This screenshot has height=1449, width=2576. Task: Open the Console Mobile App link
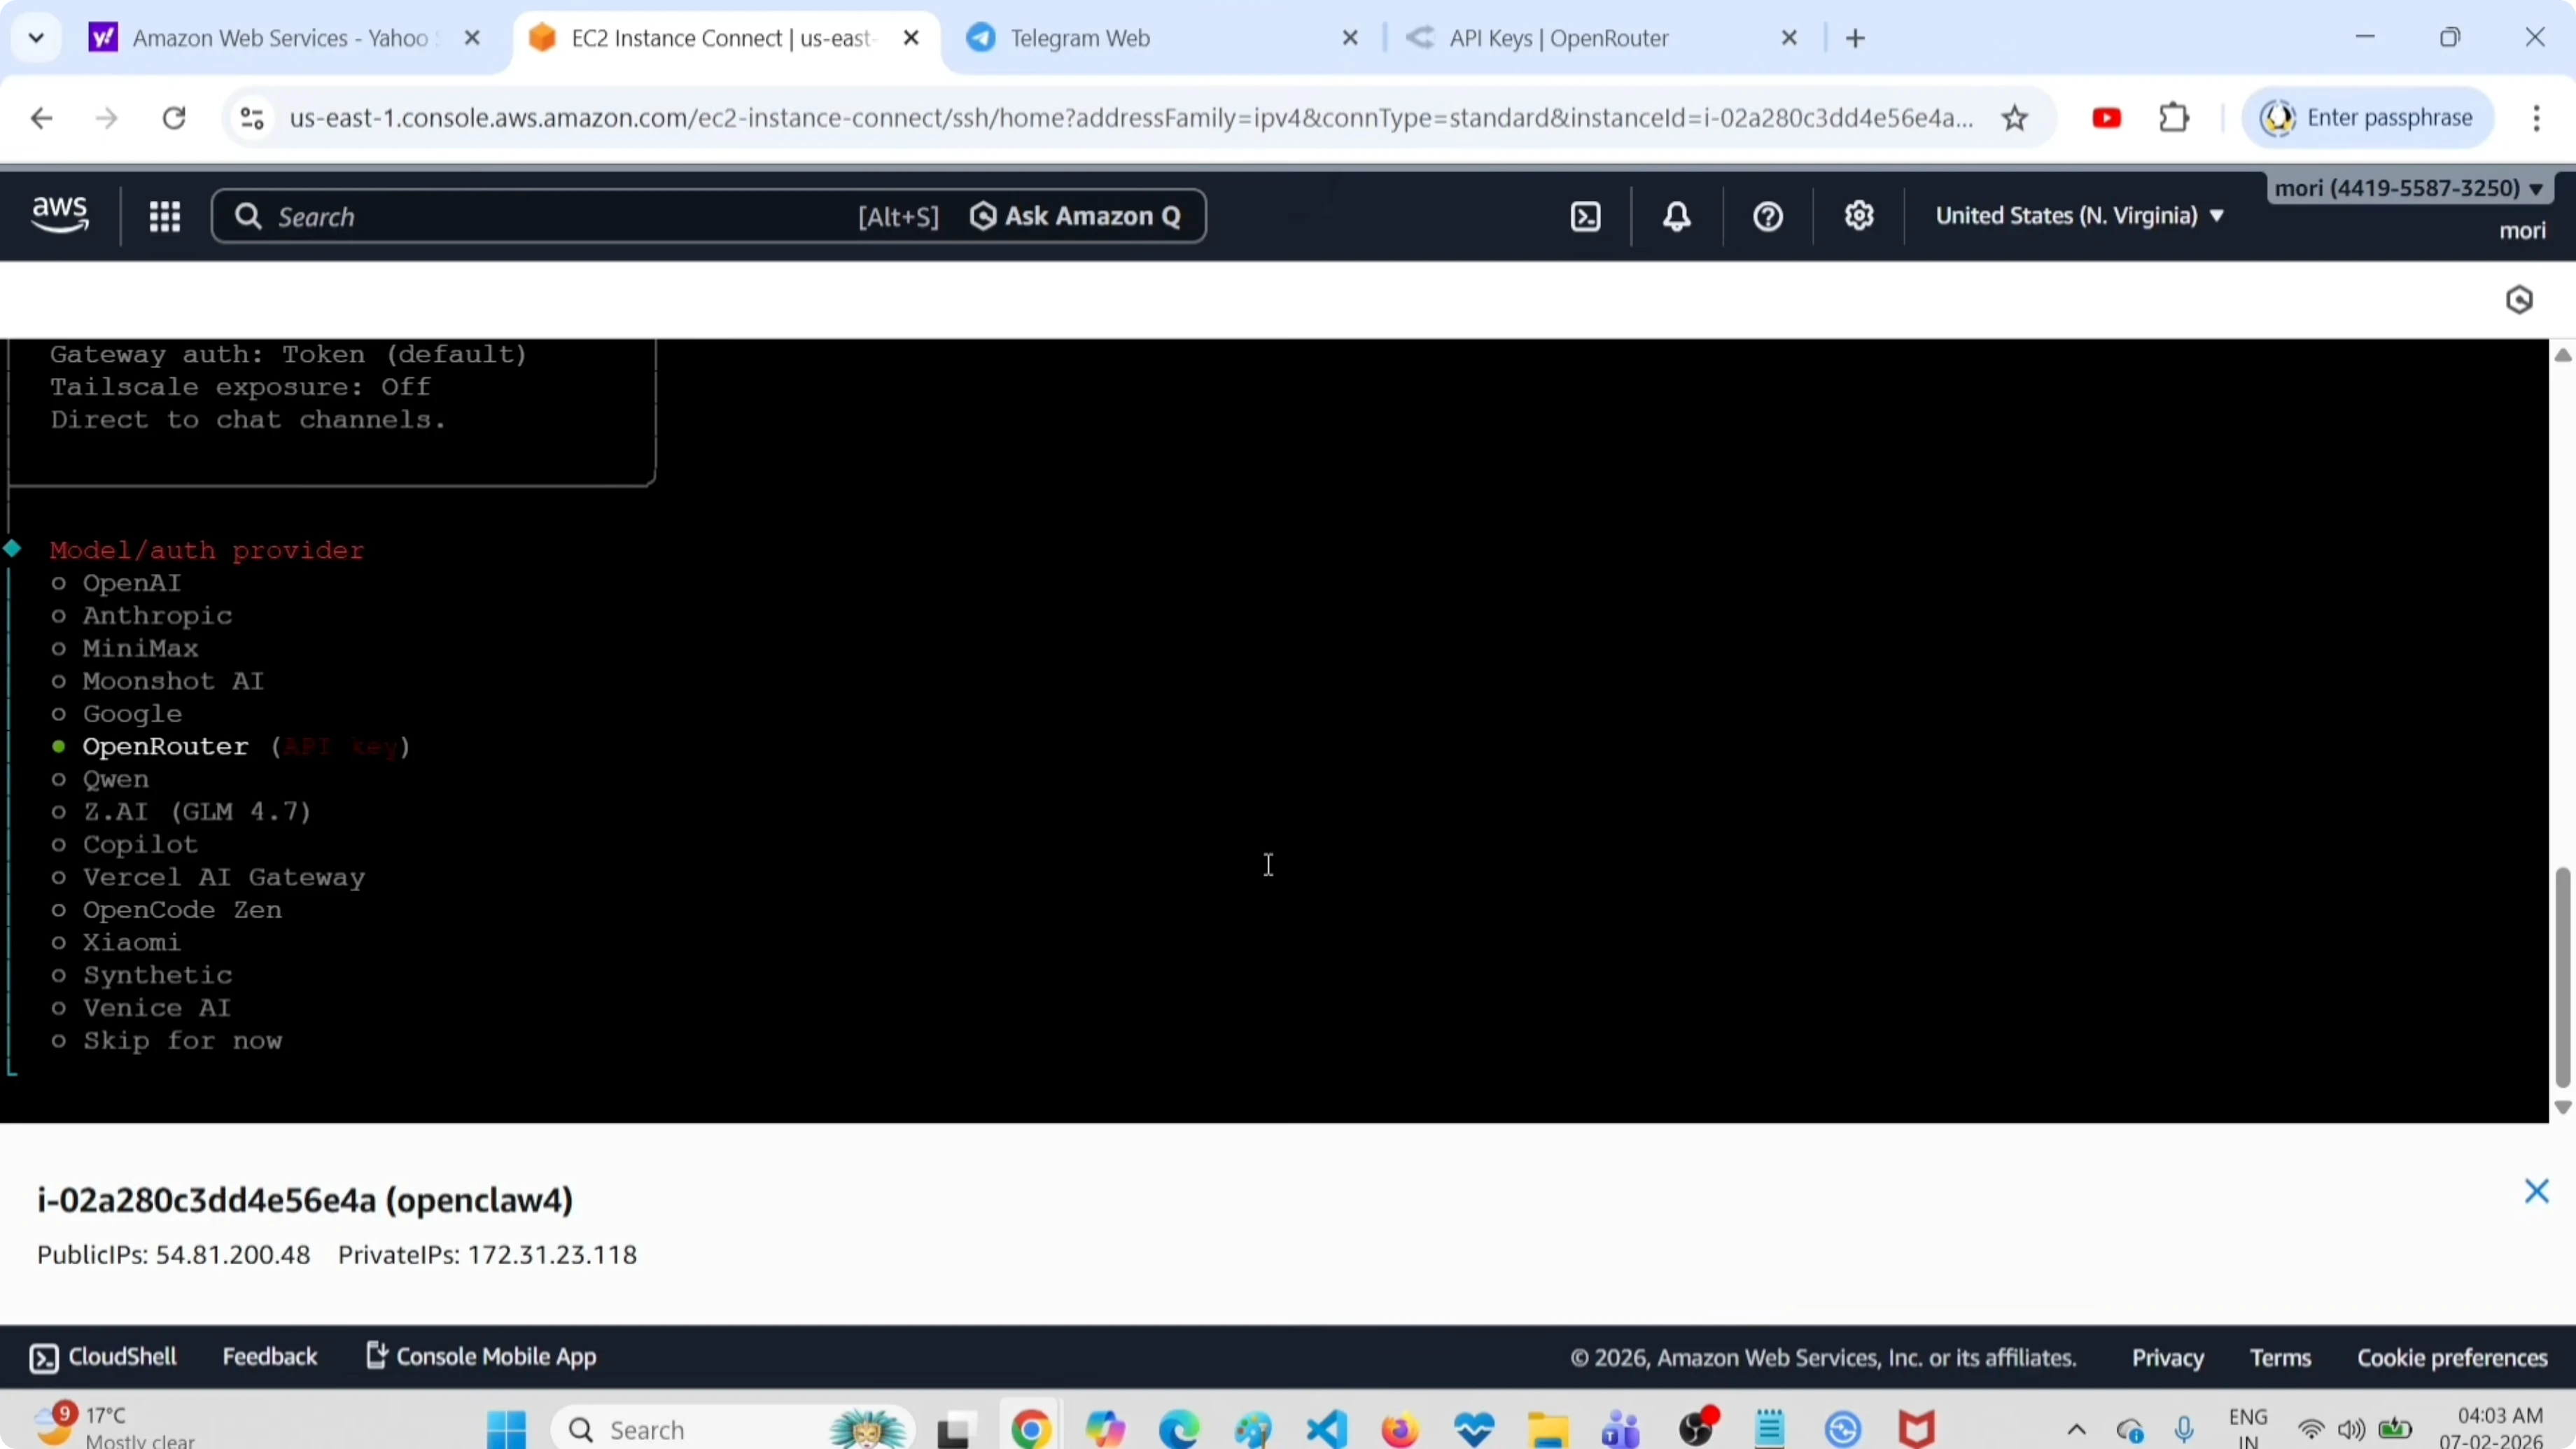click(480, 1356)
